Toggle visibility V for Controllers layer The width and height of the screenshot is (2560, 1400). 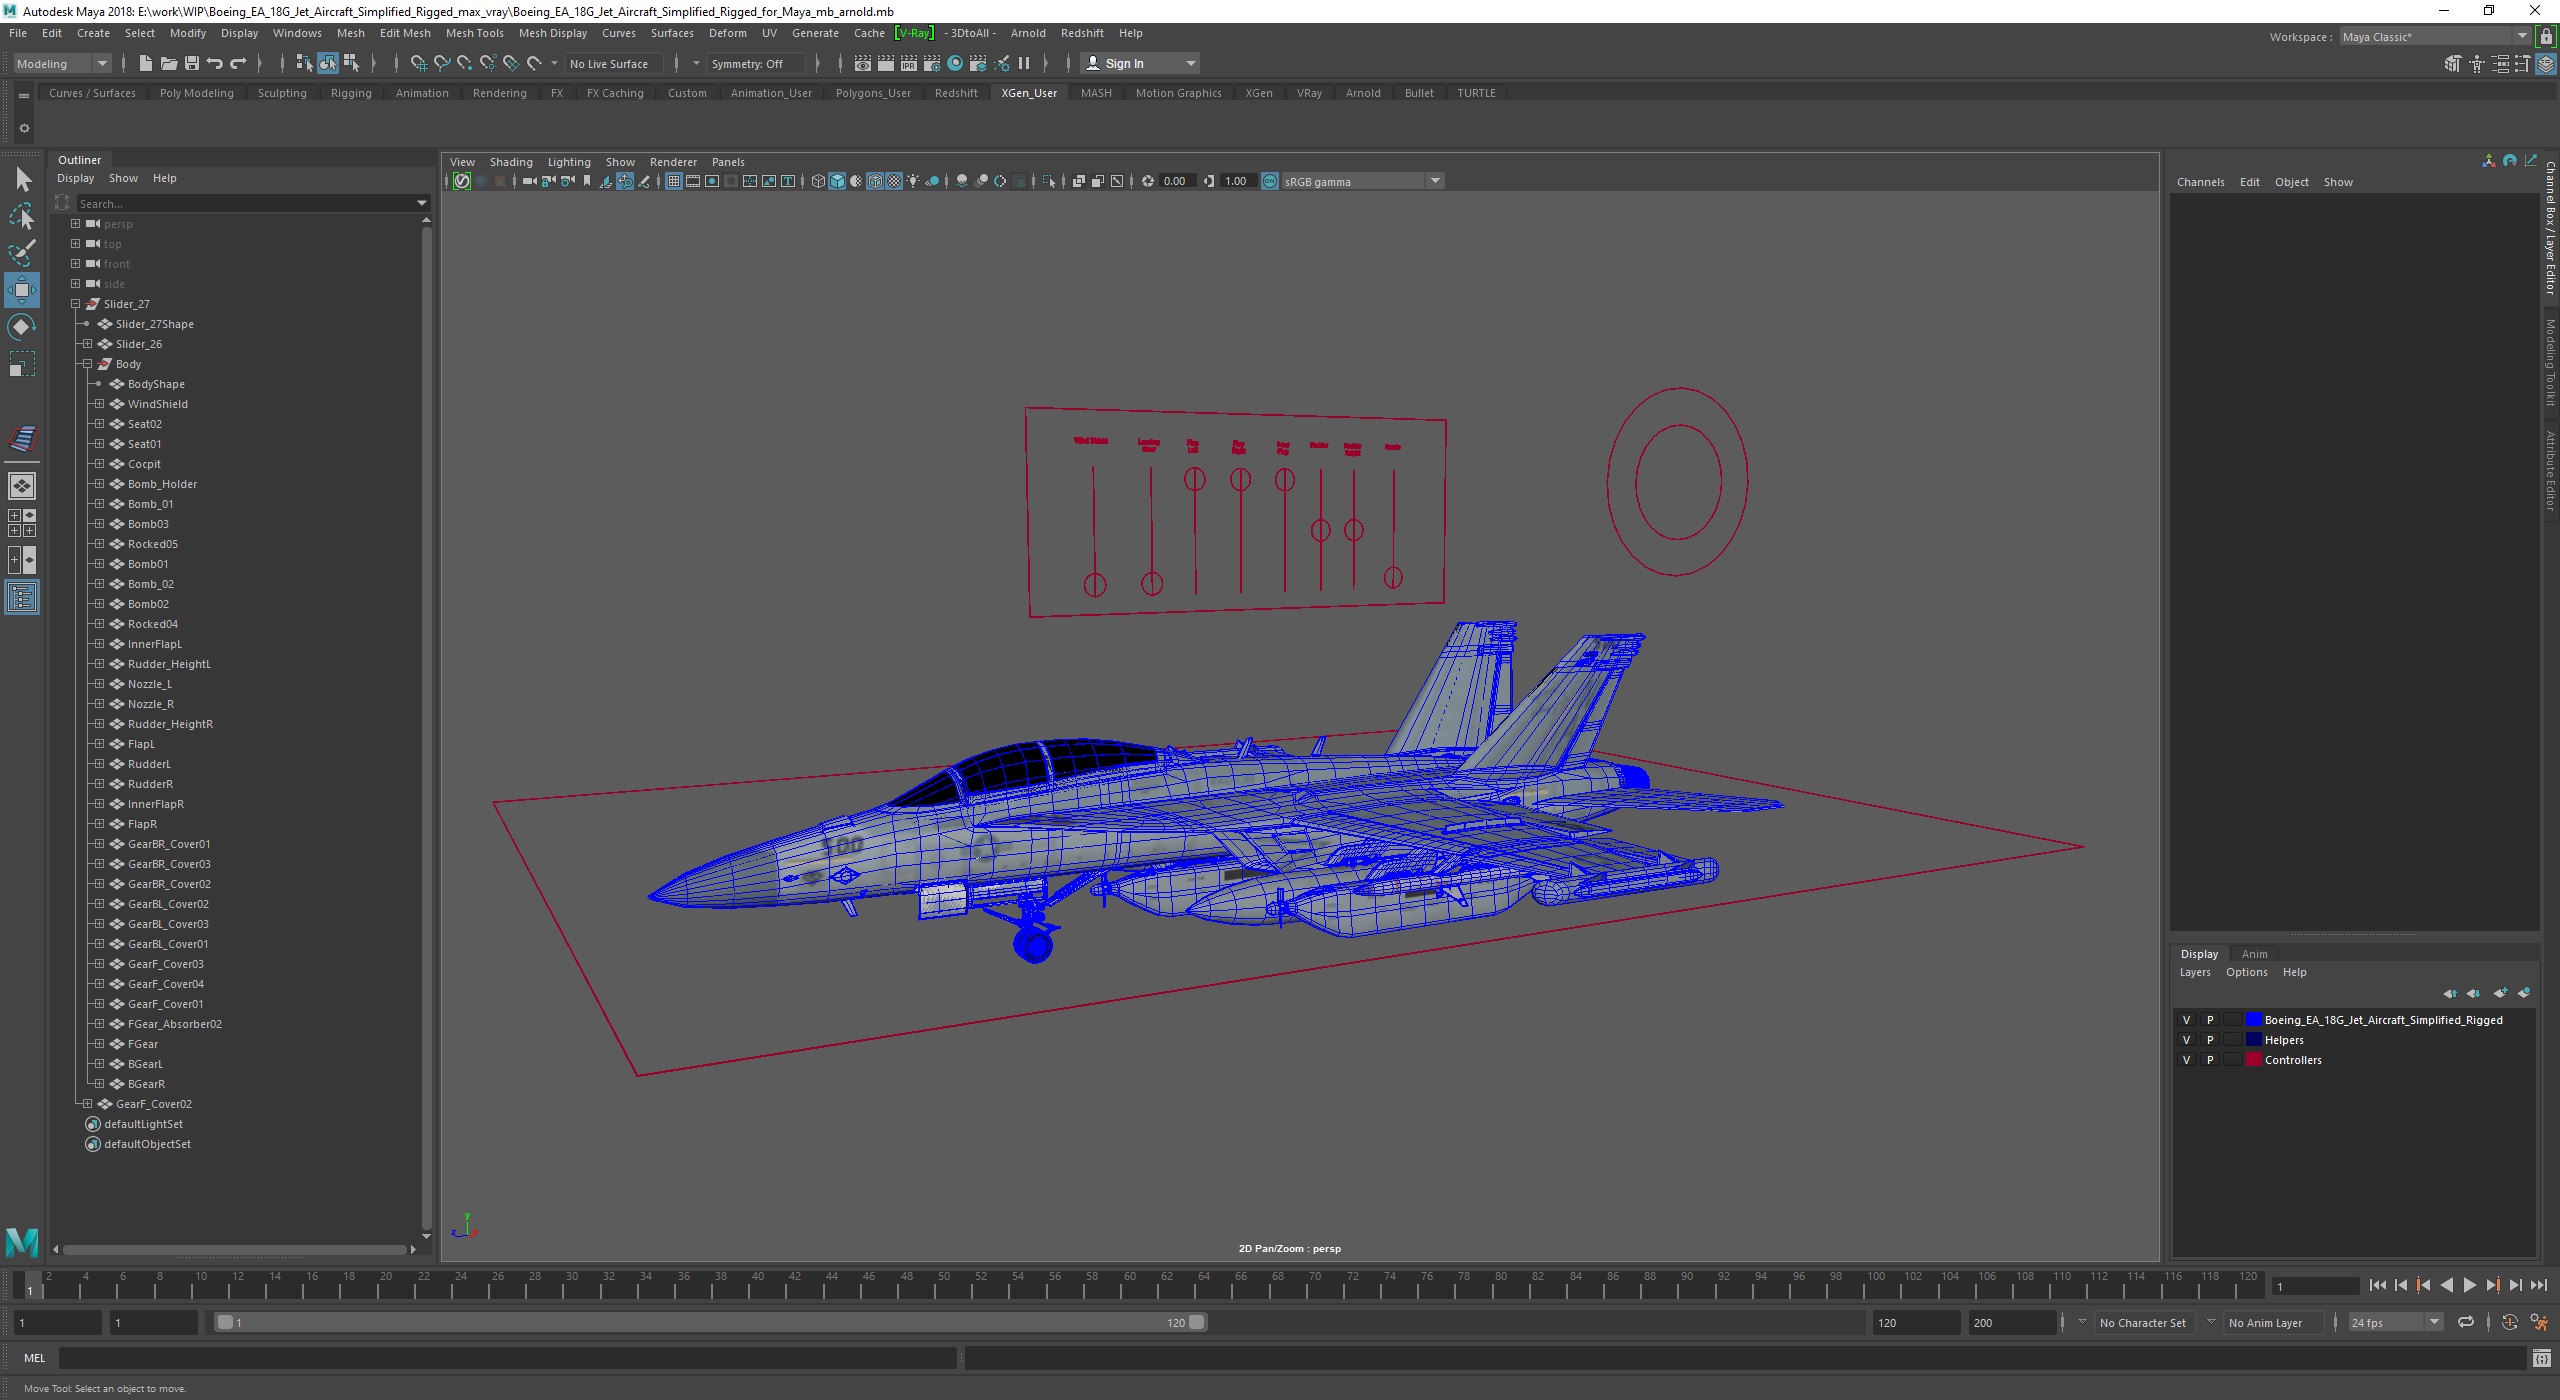click(x=2186, y=1060)
